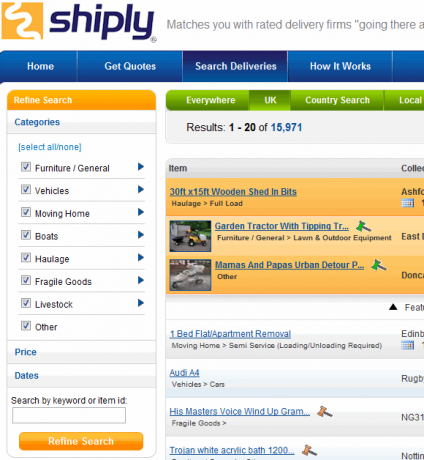Screen dimensions: 424x460
Task: Toggle the Haulage checkbox
Action: [26, 257]
